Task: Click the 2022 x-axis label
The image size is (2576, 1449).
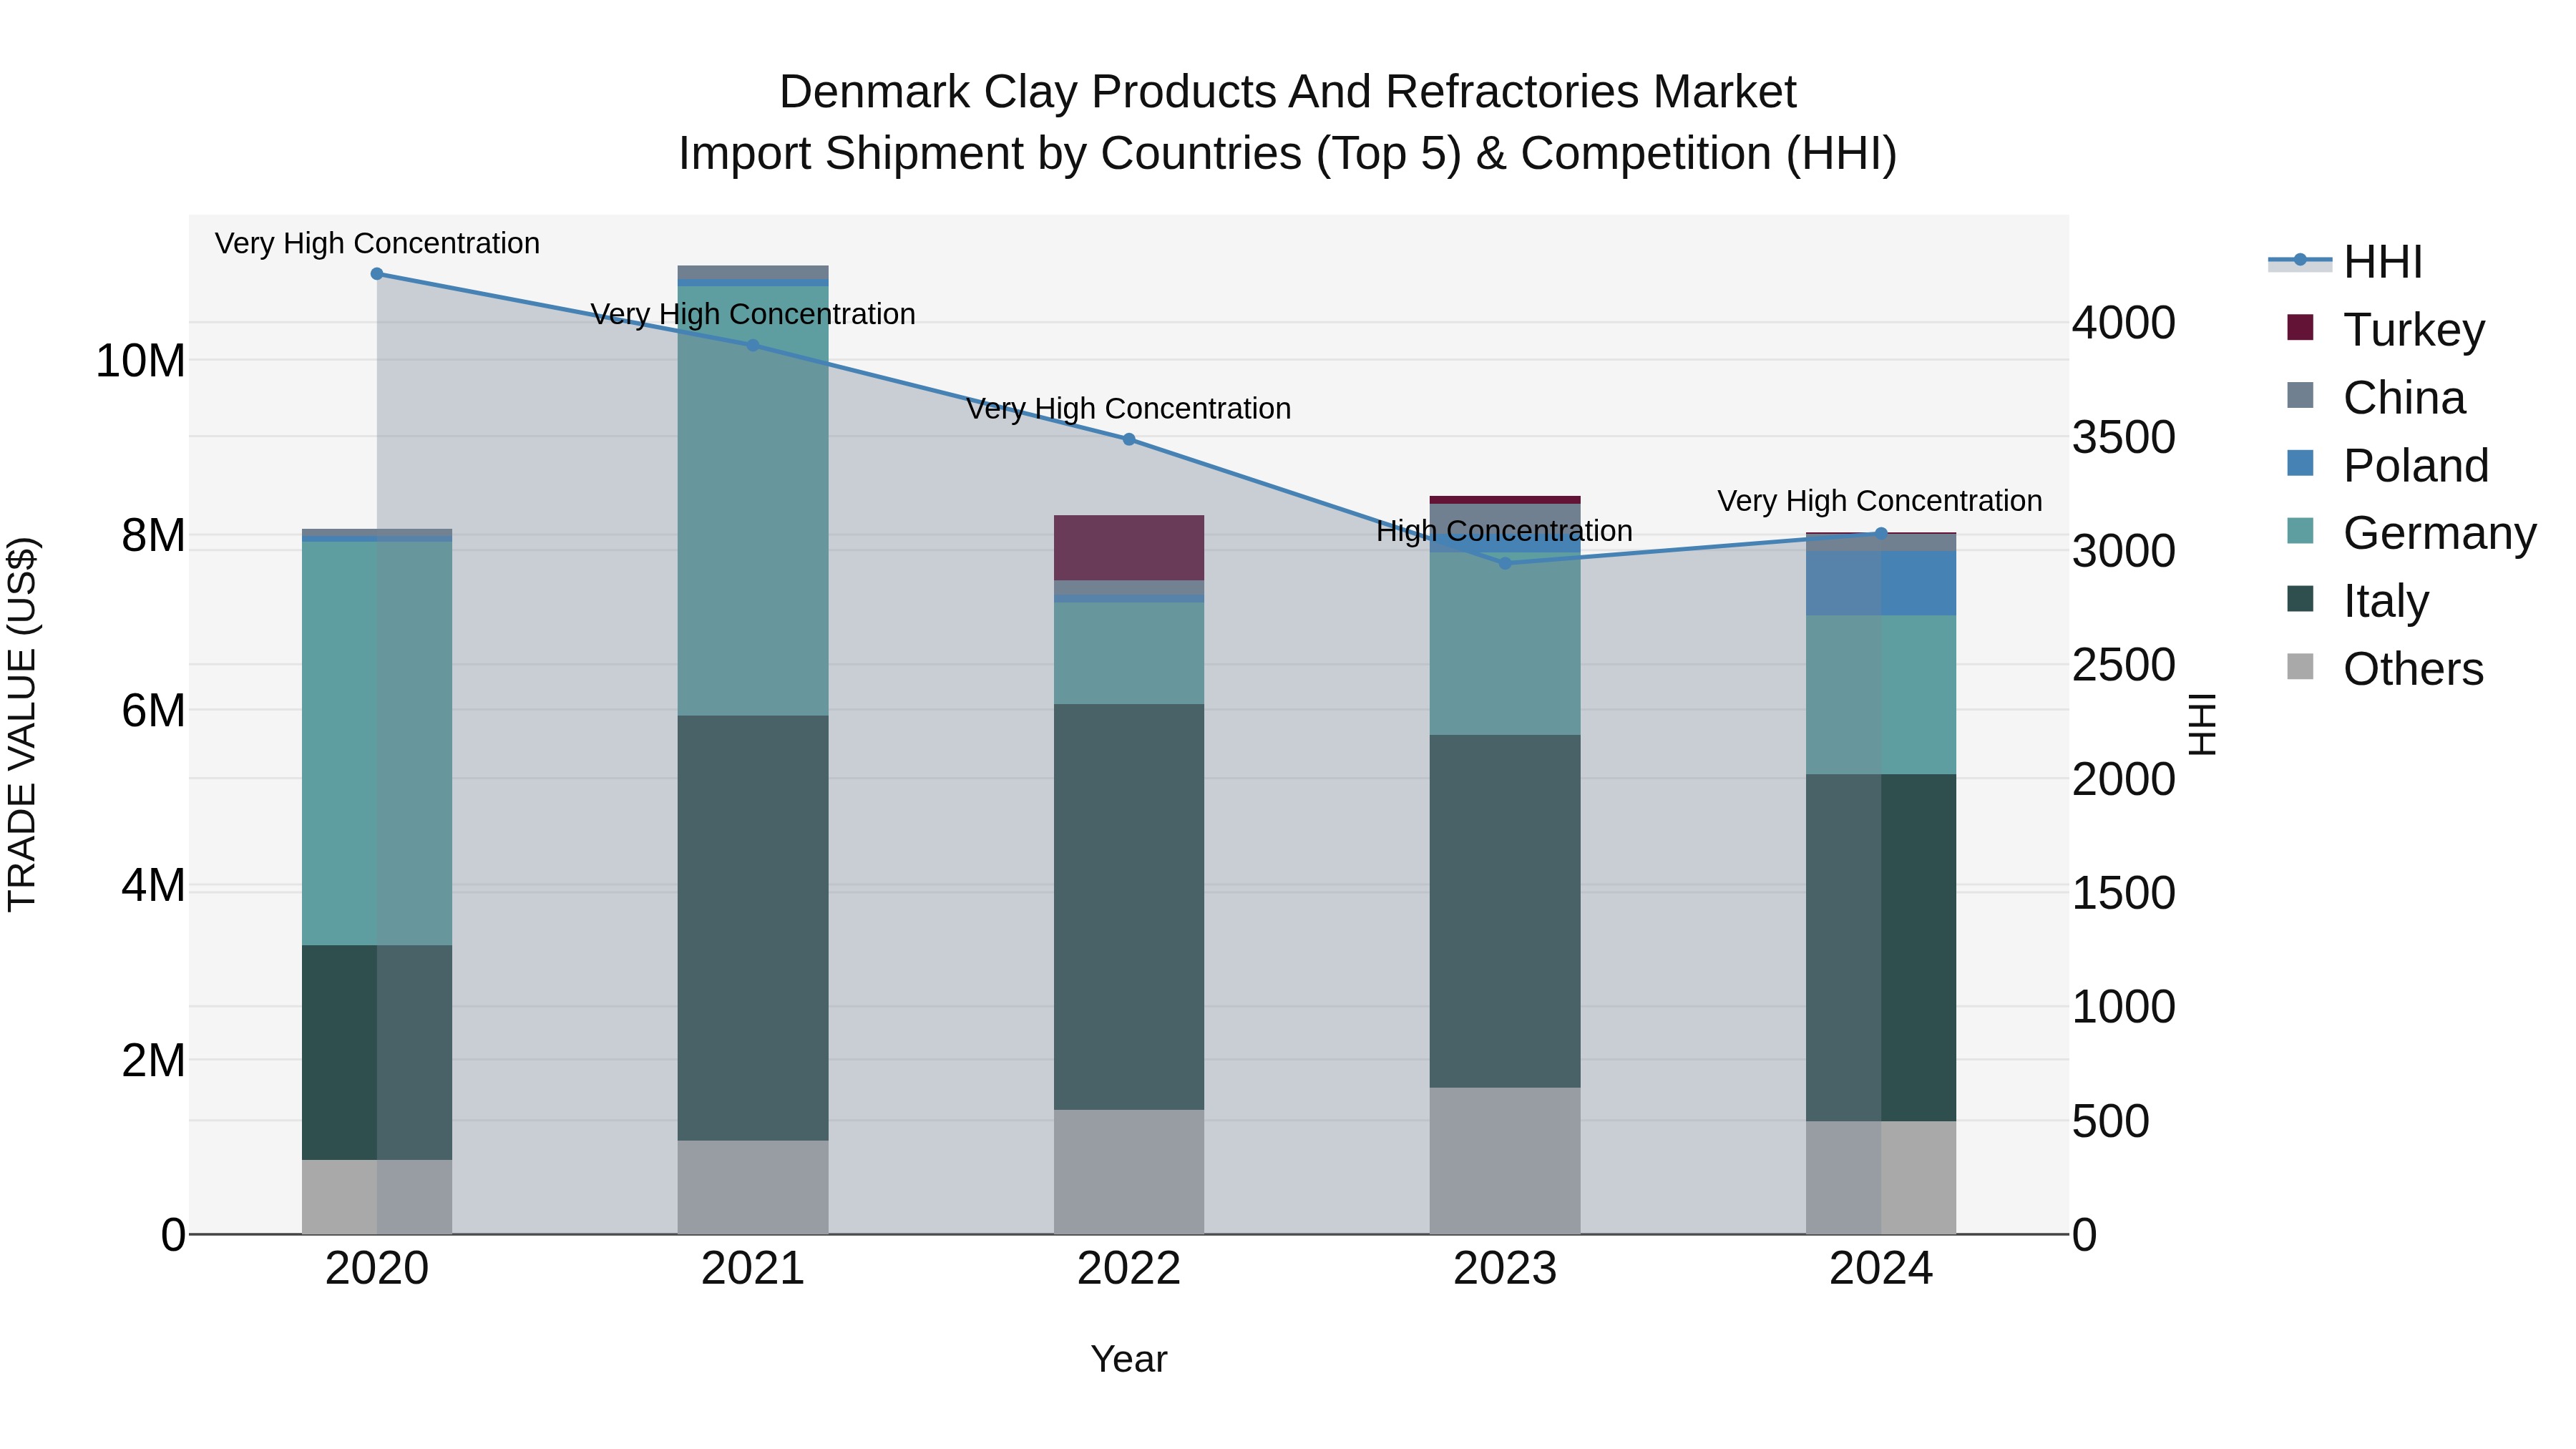Action: 1129,1269
